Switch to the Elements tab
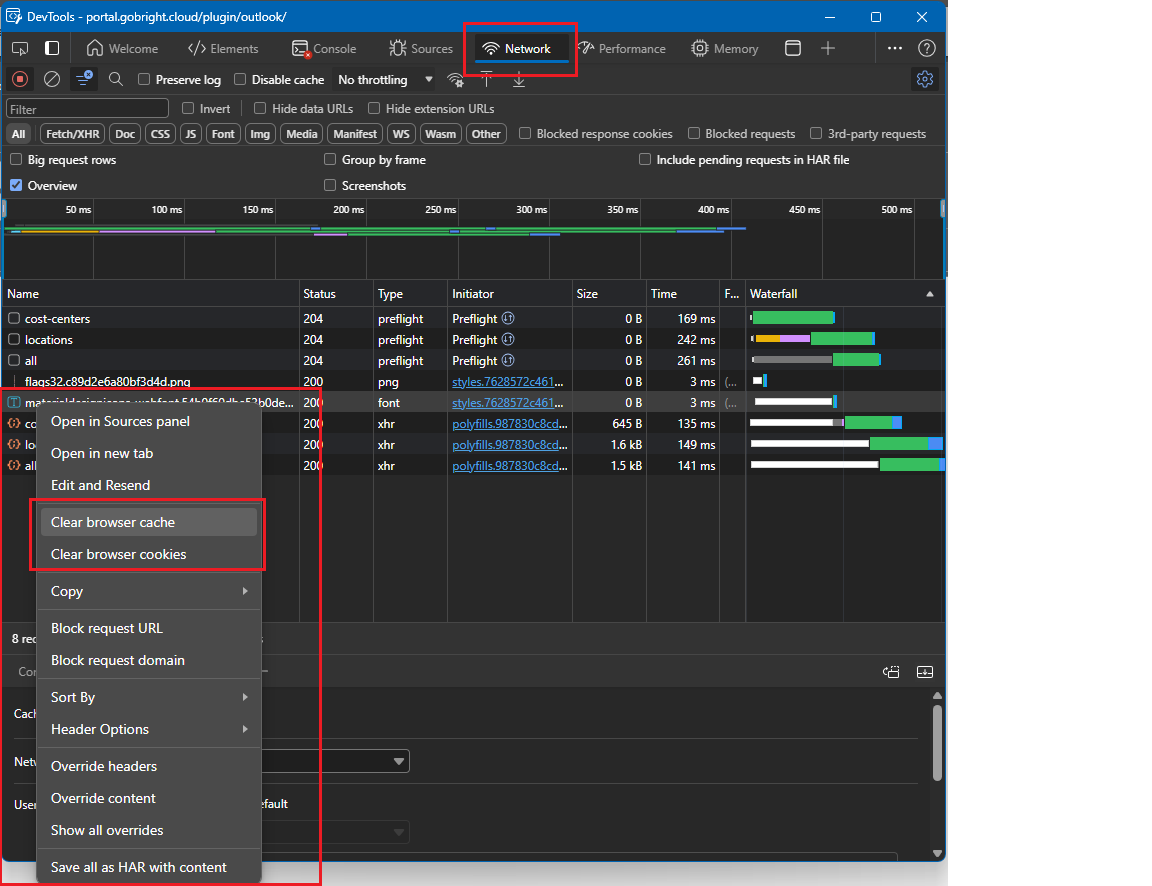Image resolution: width=1152 pixels, height=886 pixels. point(223,48)
